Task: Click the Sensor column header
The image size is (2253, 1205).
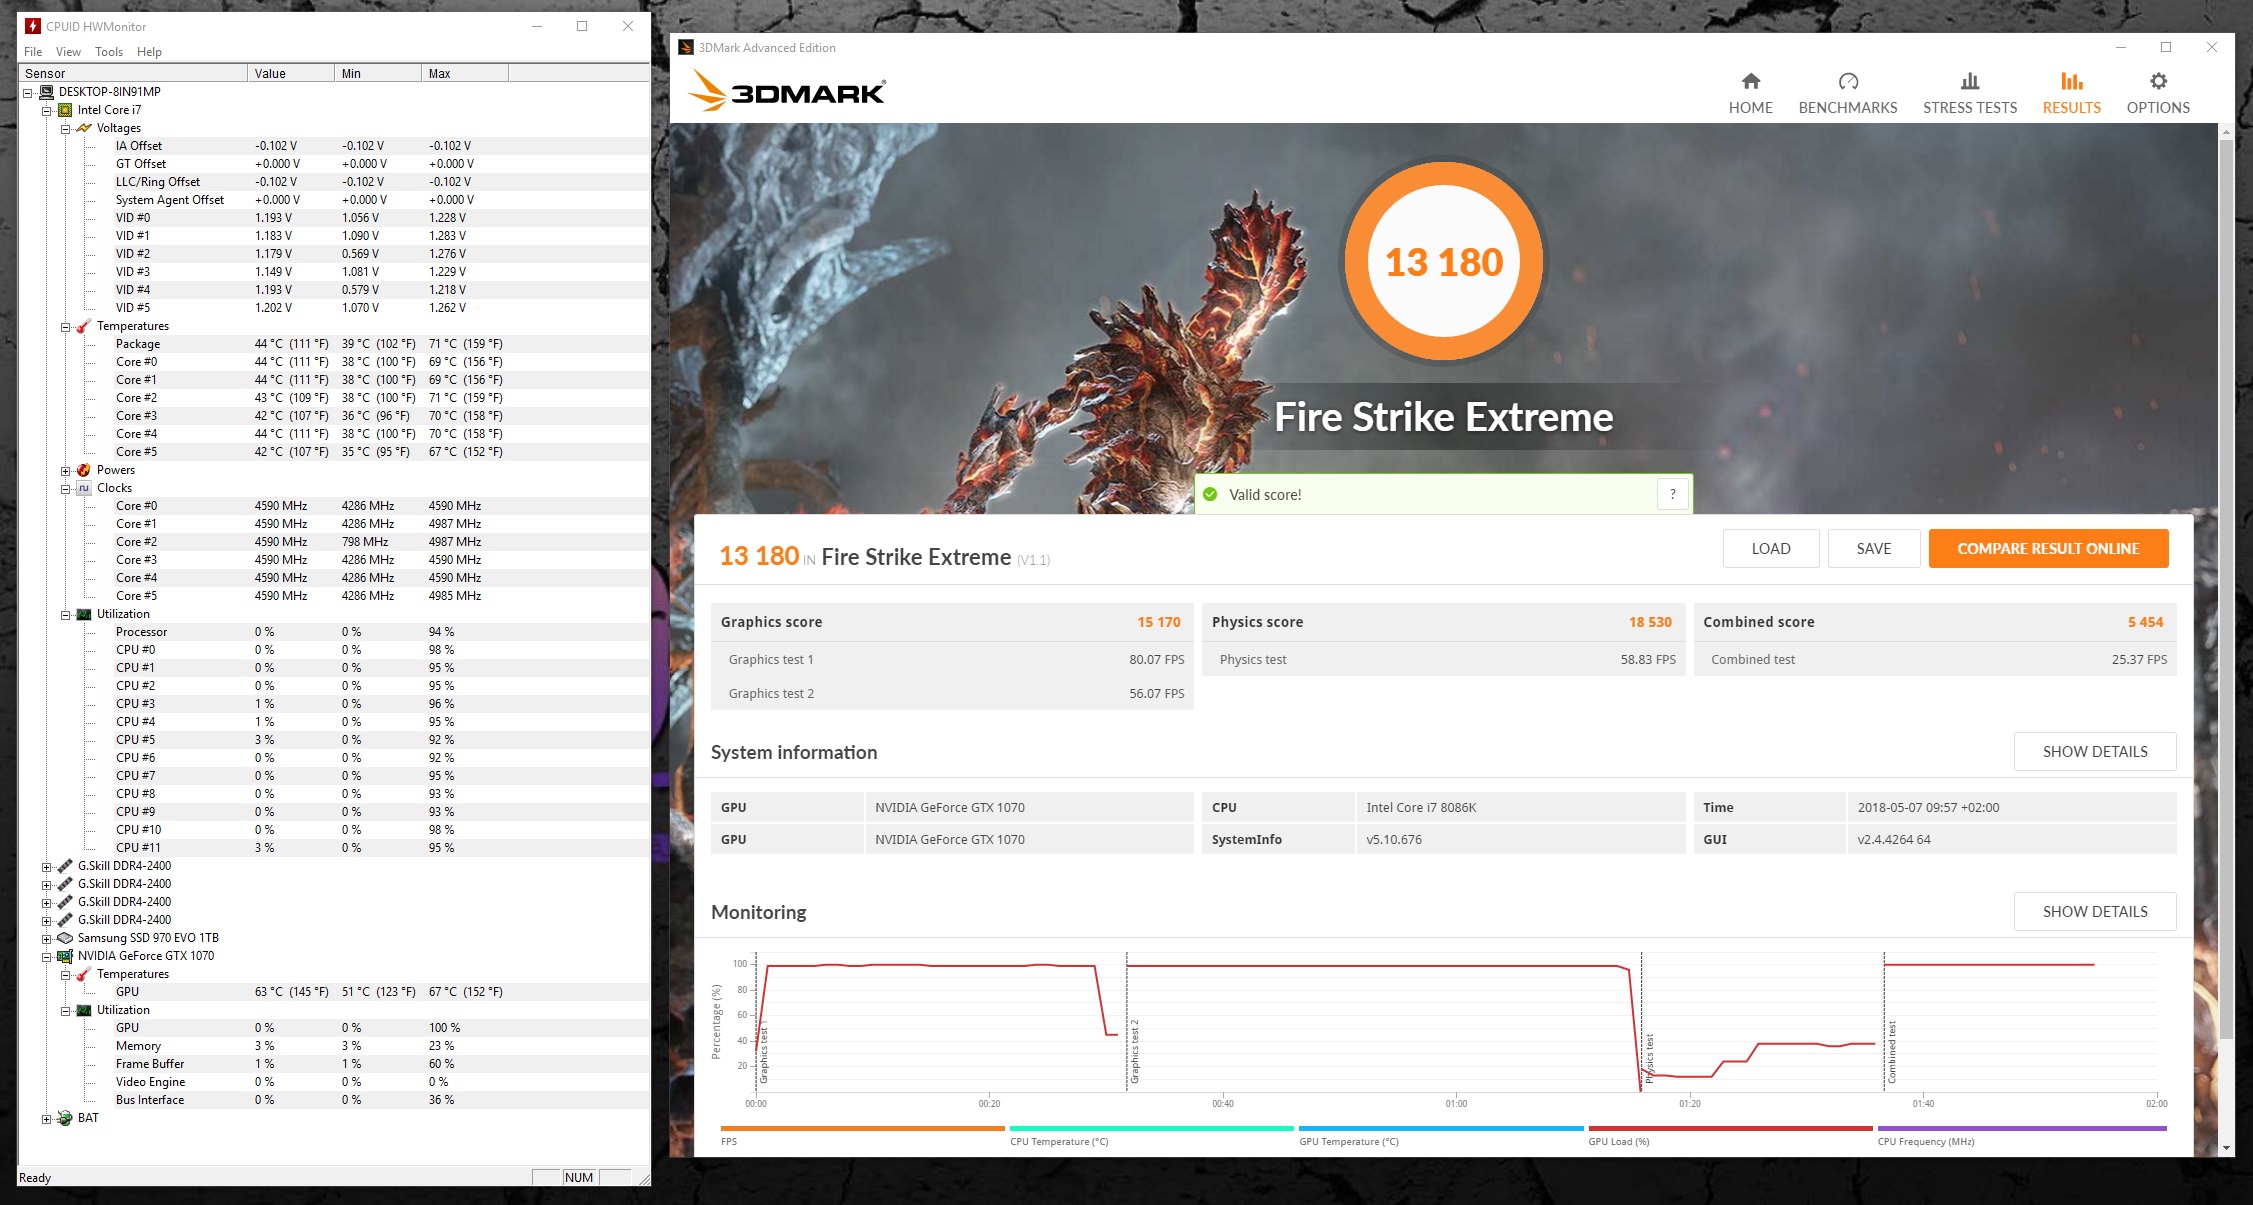Action: coord(133,73)
